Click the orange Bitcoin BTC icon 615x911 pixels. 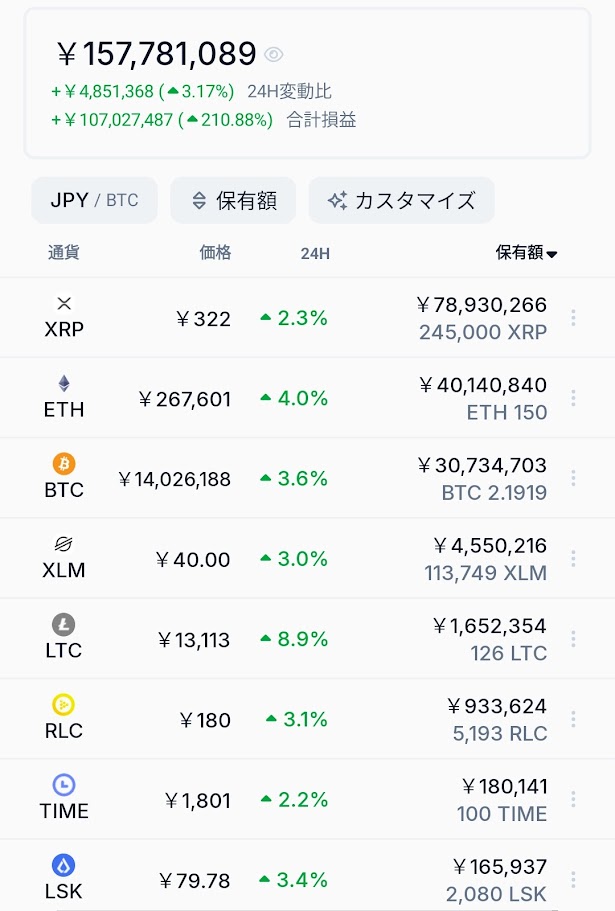(64, 464)
